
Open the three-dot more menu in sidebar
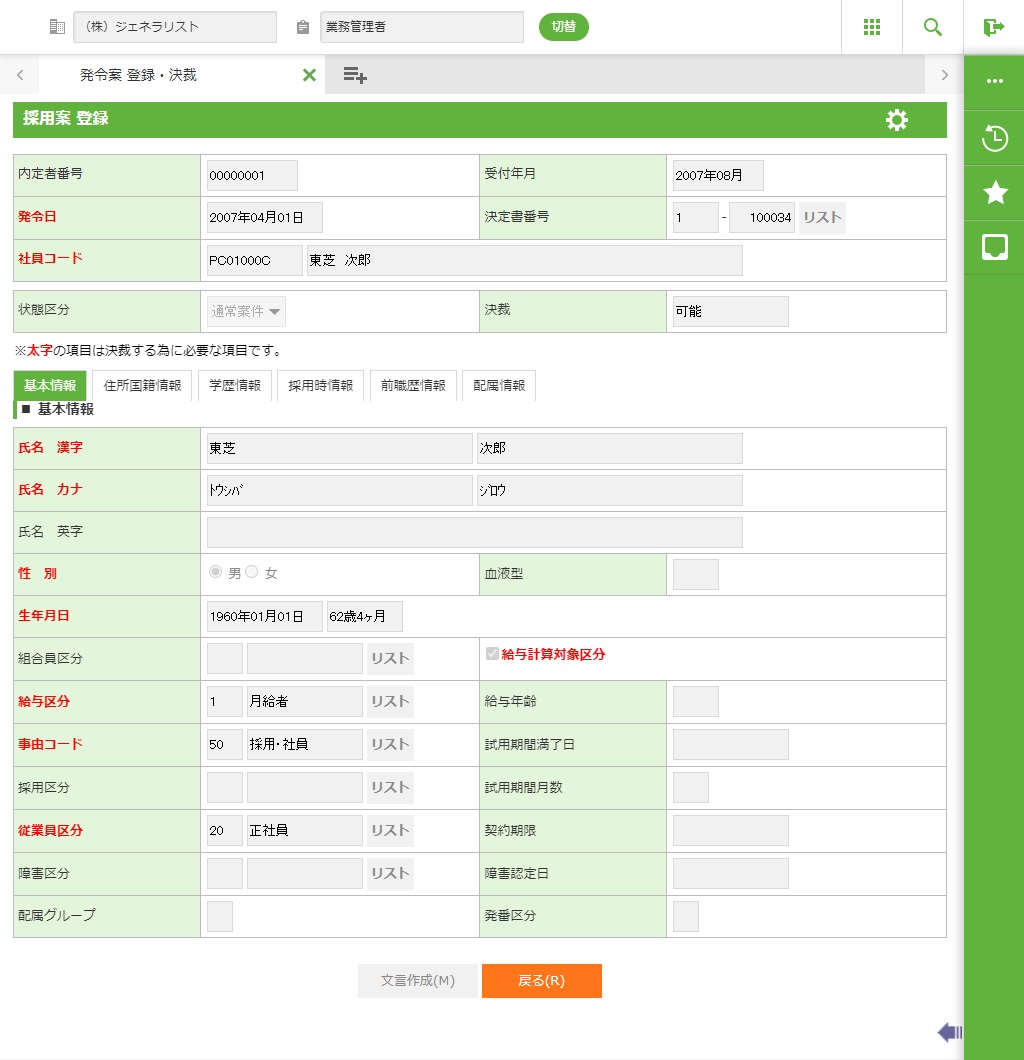click(995, 82)
